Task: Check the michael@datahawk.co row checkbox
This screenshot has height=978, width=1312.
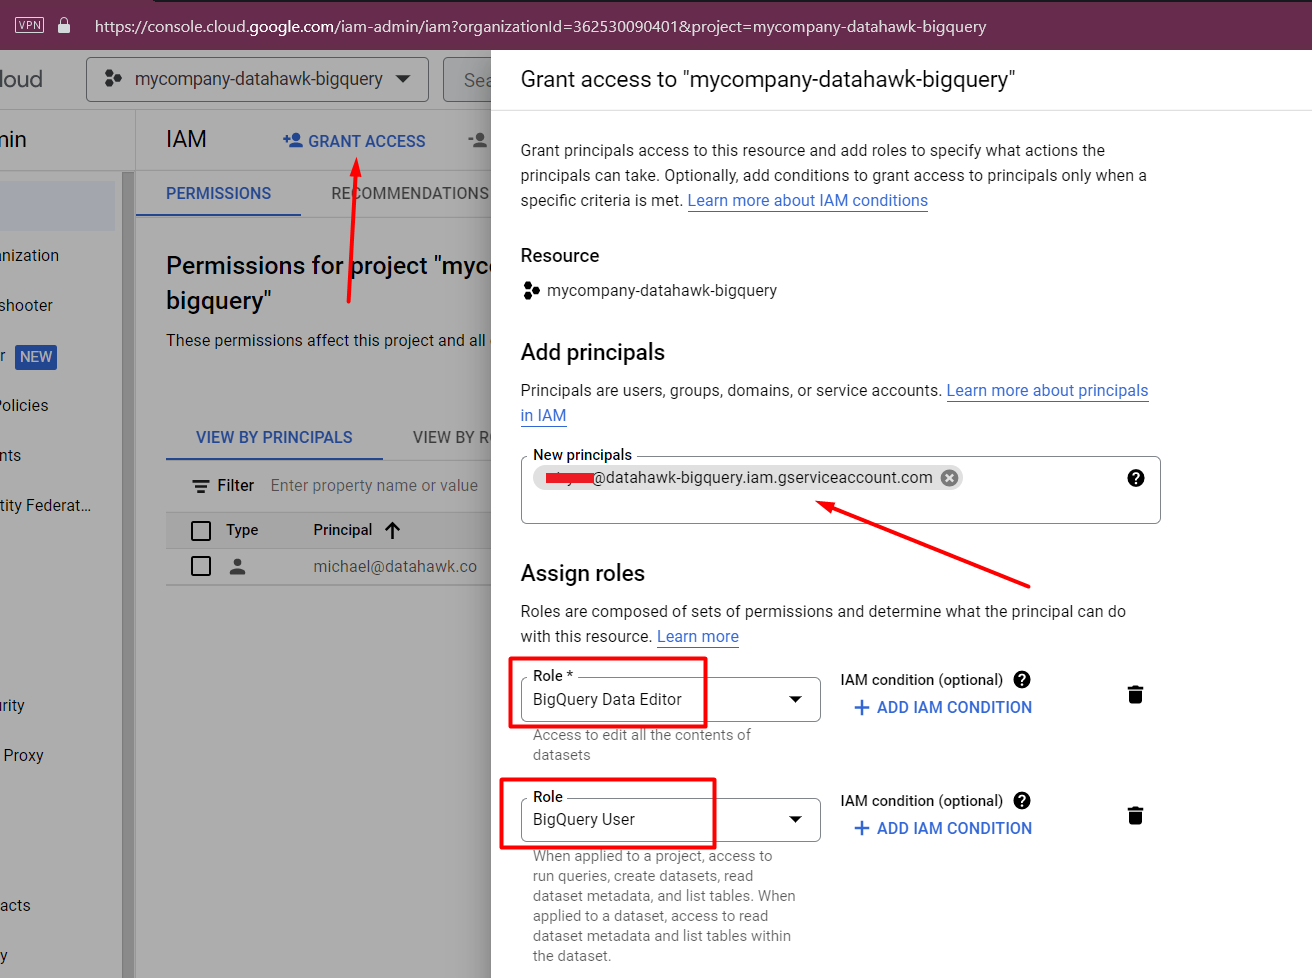Action: click(x=201, y=566)
